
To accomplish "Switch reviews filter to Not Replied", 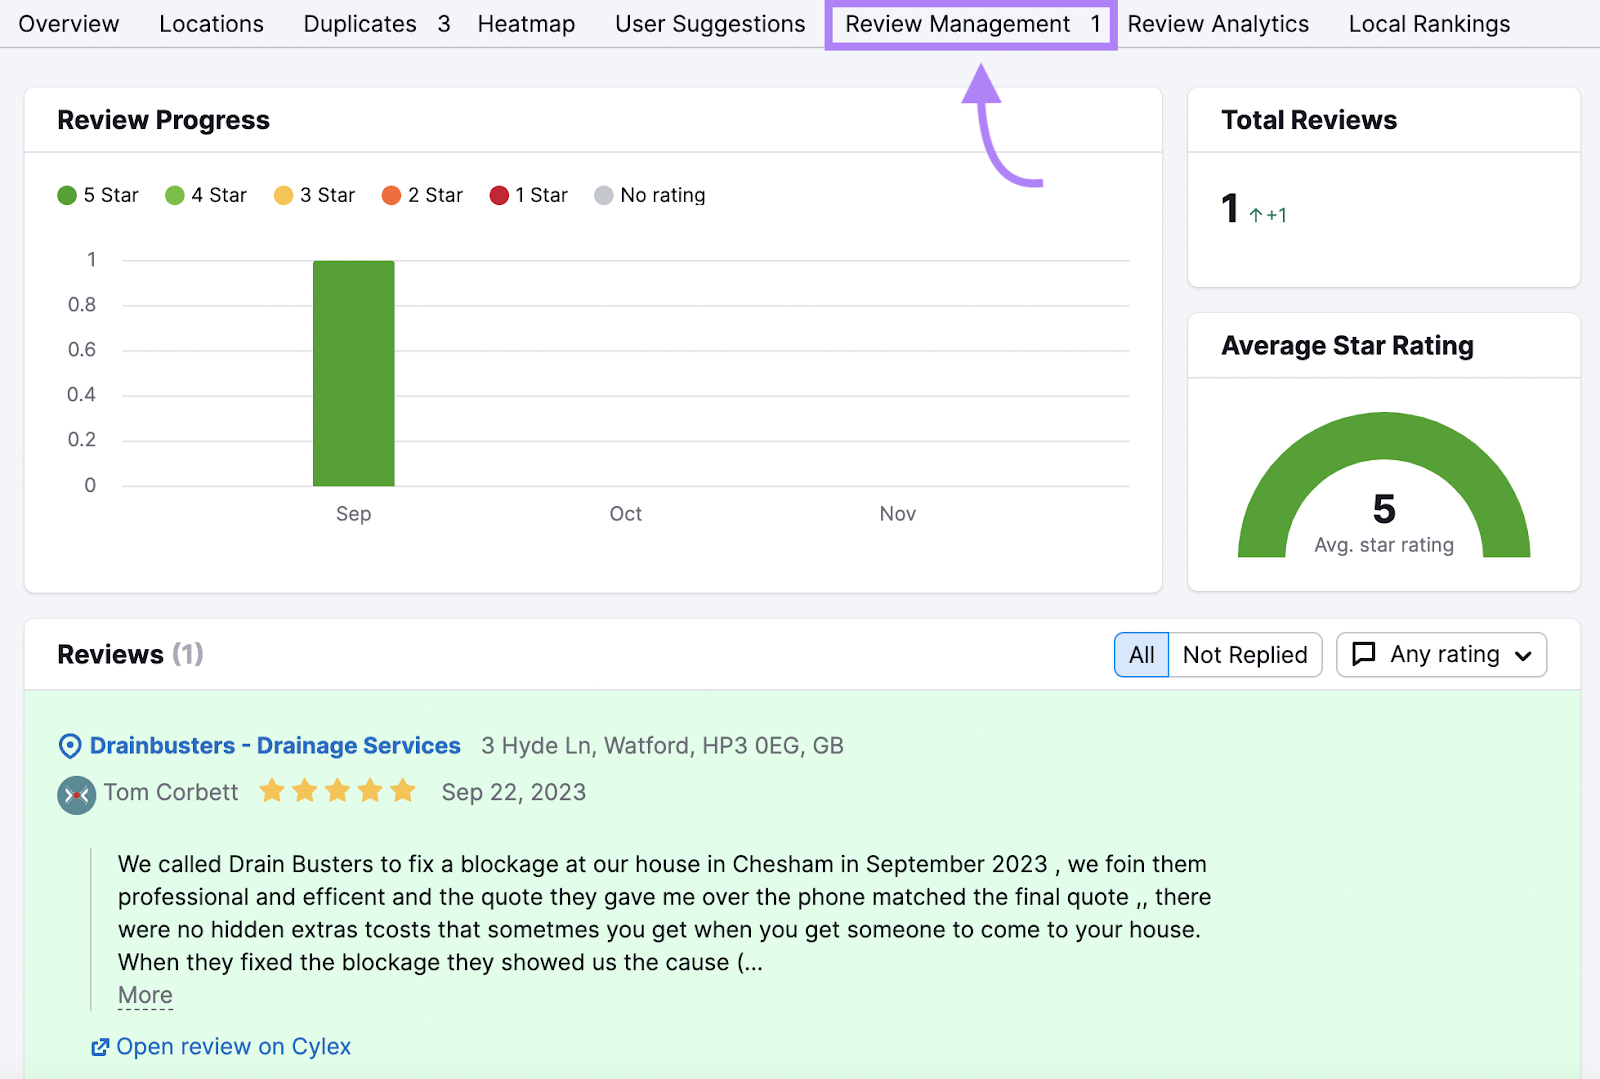I will pos(1245,654).
